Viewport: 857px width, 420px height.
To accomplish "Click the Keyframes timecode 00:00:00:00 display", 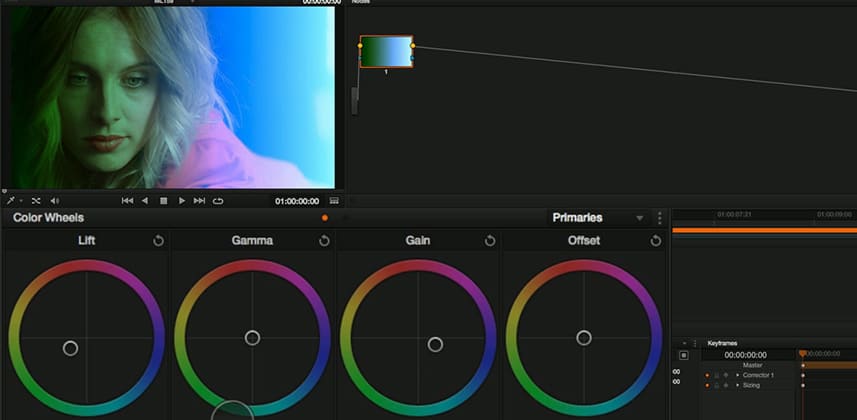I will pos(746,355).
